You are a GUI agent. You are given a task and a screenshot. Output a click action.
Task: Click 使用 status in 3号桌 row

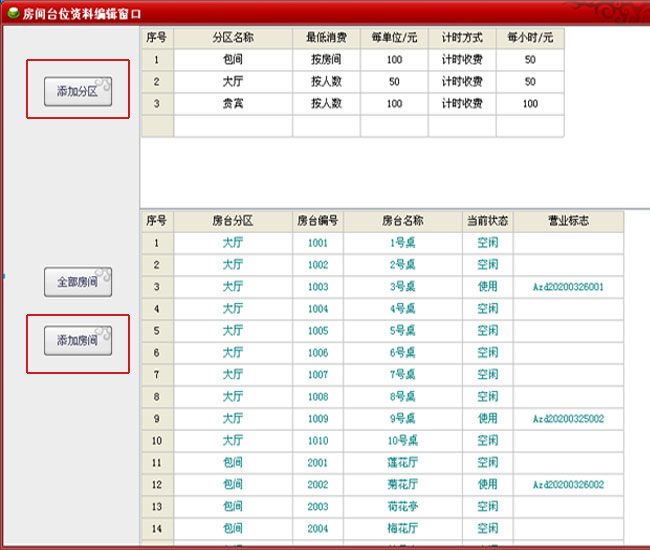(x=488, y=287)
